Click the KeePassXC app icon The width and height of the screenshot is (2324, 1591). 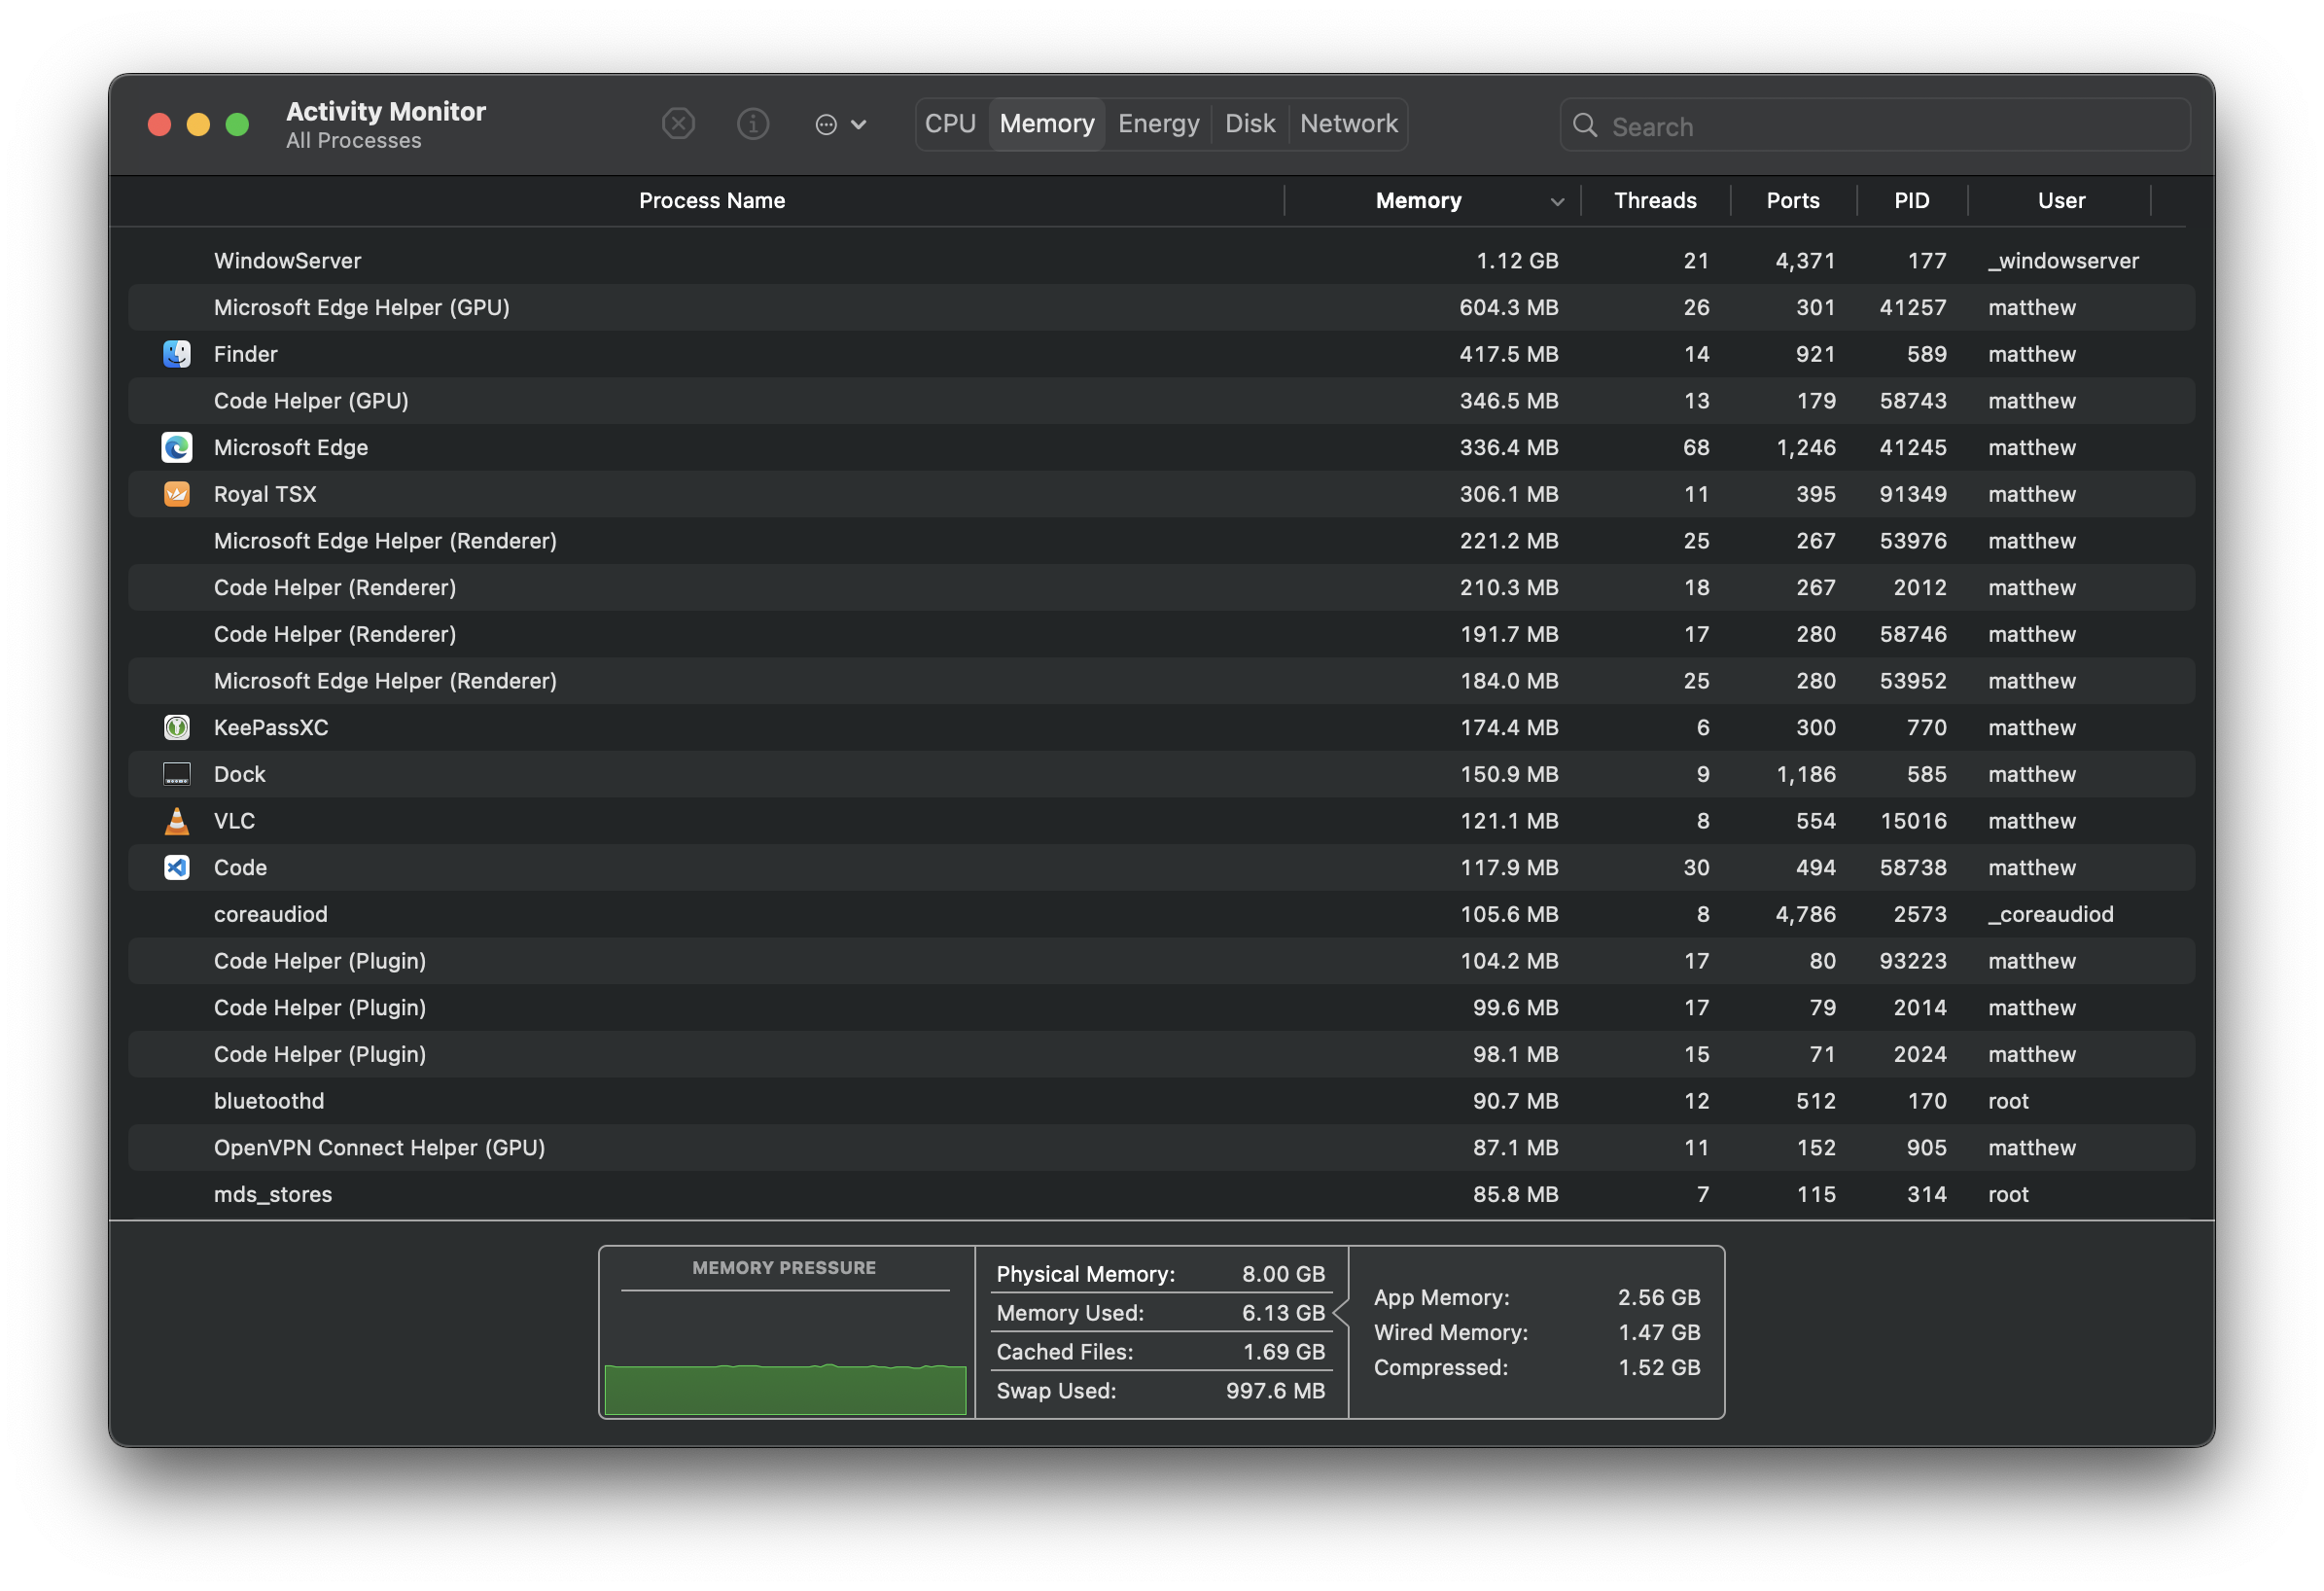[177, 727]
